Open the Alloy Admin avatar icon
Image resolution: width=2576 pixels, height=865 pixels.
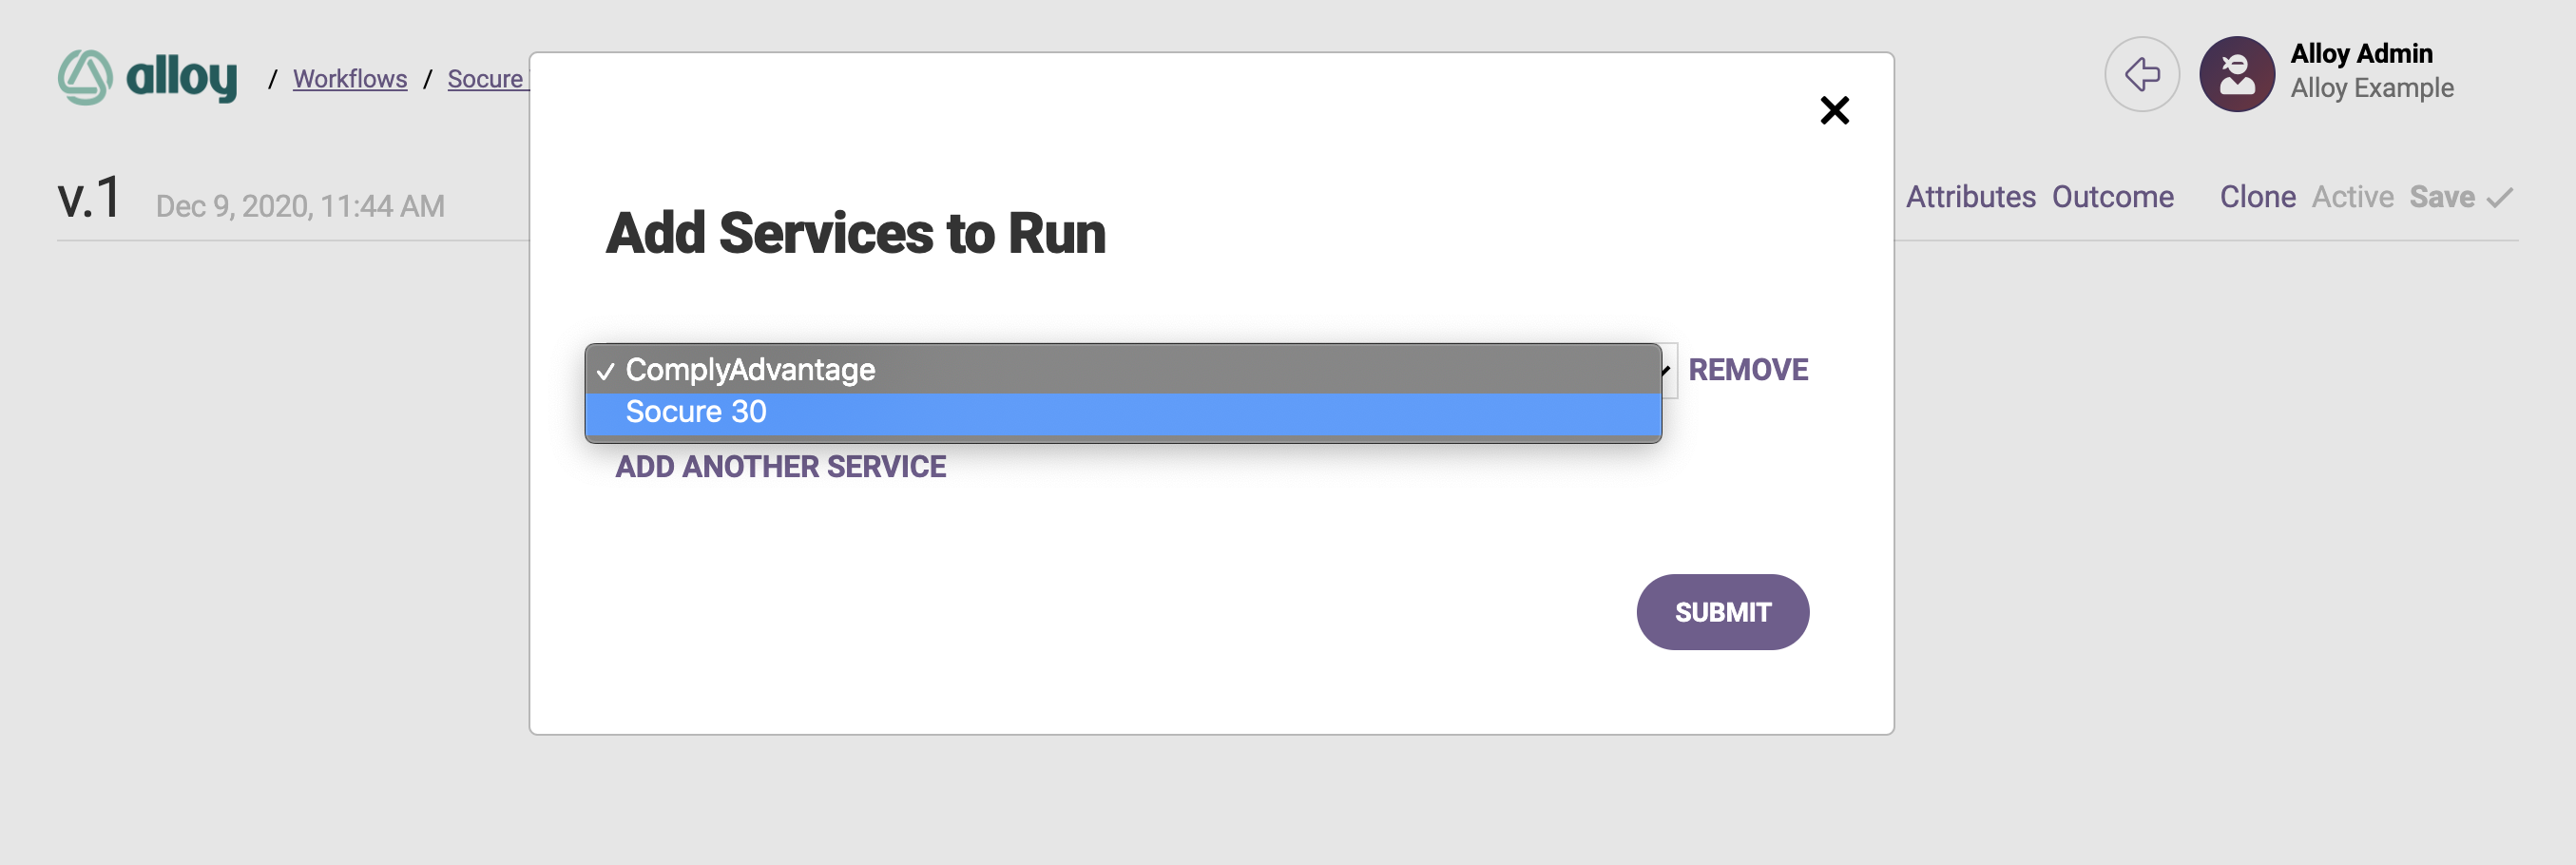click(x=2236, y=74)
